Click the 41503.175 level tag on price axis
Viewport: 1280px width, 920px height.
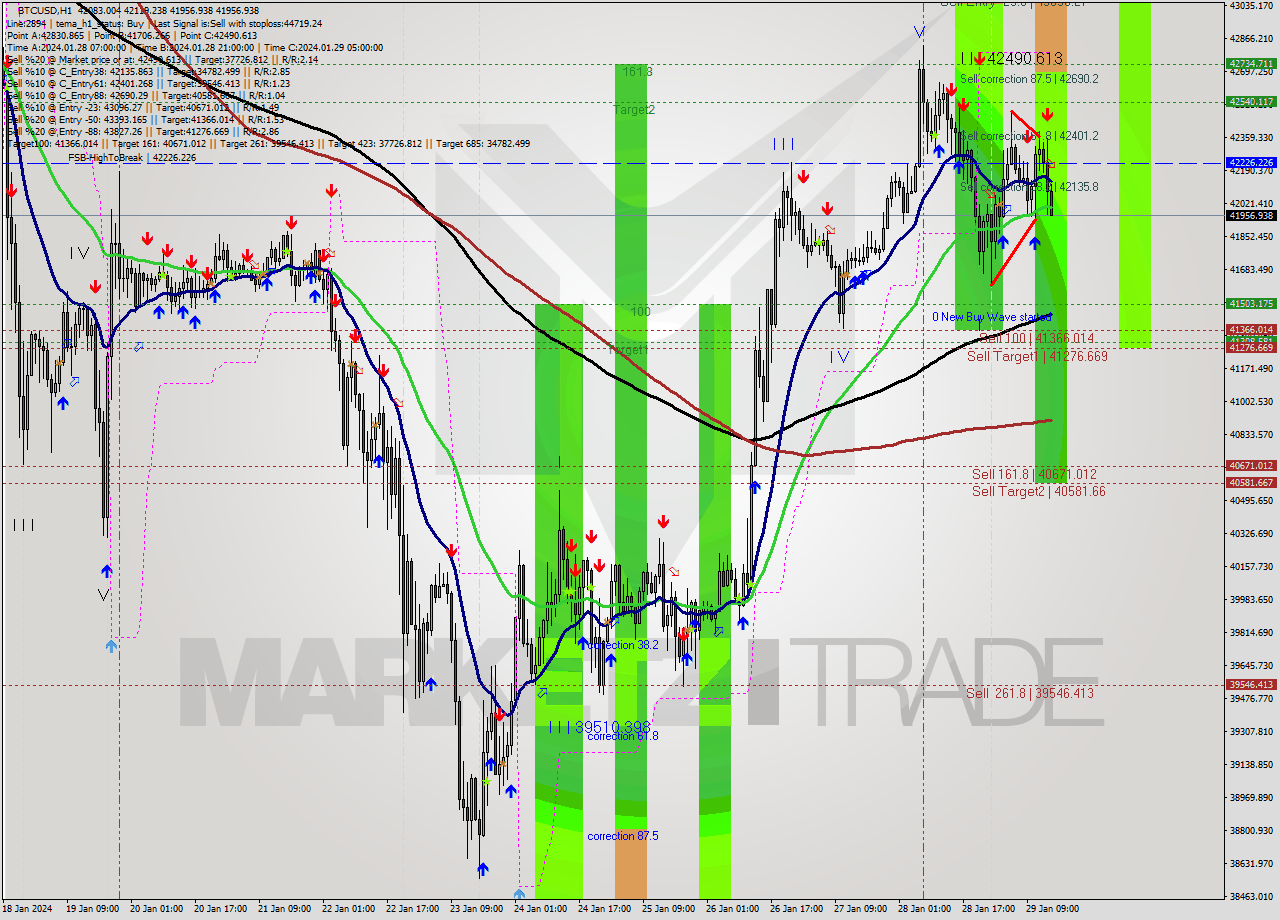1251,303
